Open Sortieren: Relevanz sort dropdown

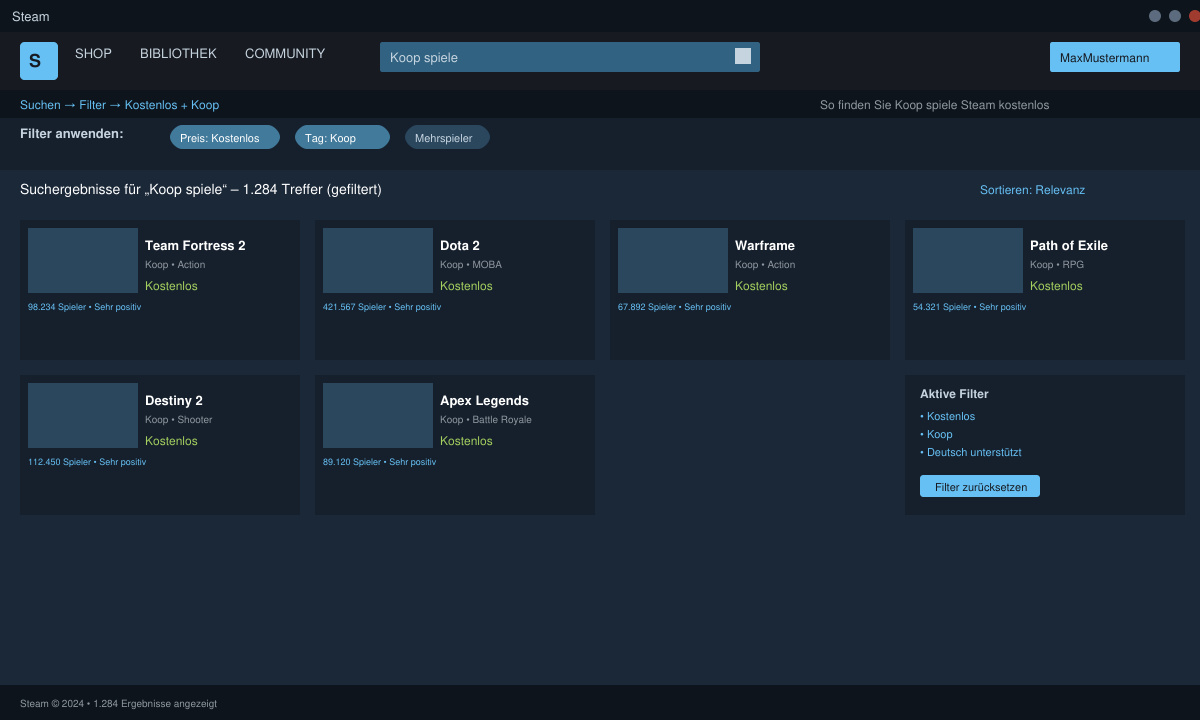(x=1032, y=190)
